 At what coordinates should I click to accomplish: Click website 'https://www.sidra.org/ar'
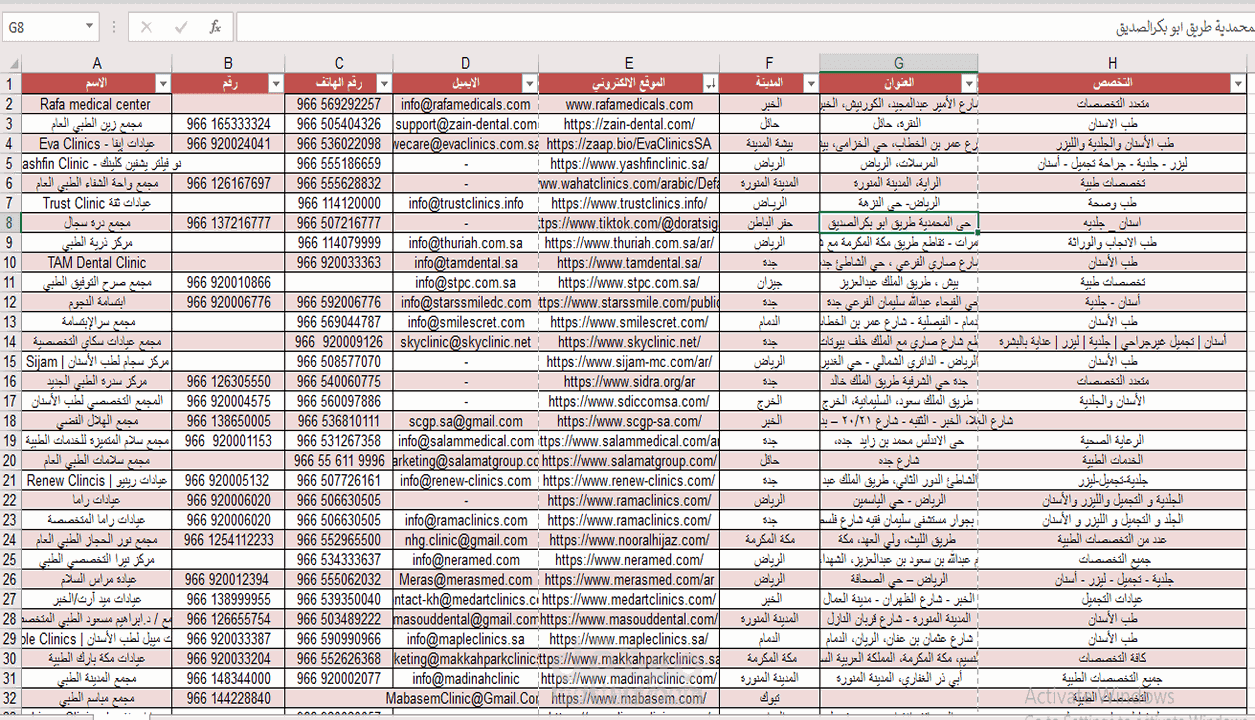629,382
